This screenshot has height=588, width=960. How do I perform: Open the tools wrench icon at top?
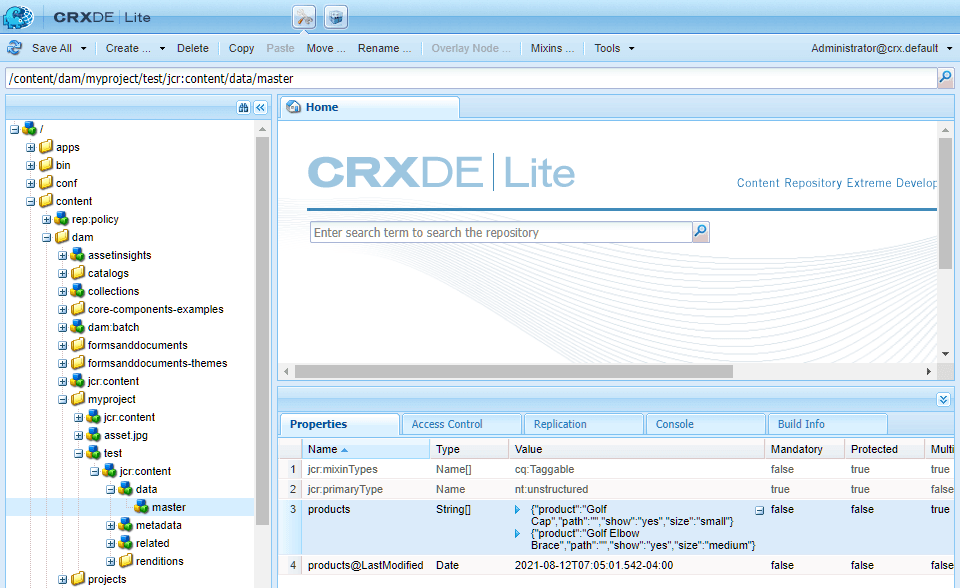click(x=304, y=17)
